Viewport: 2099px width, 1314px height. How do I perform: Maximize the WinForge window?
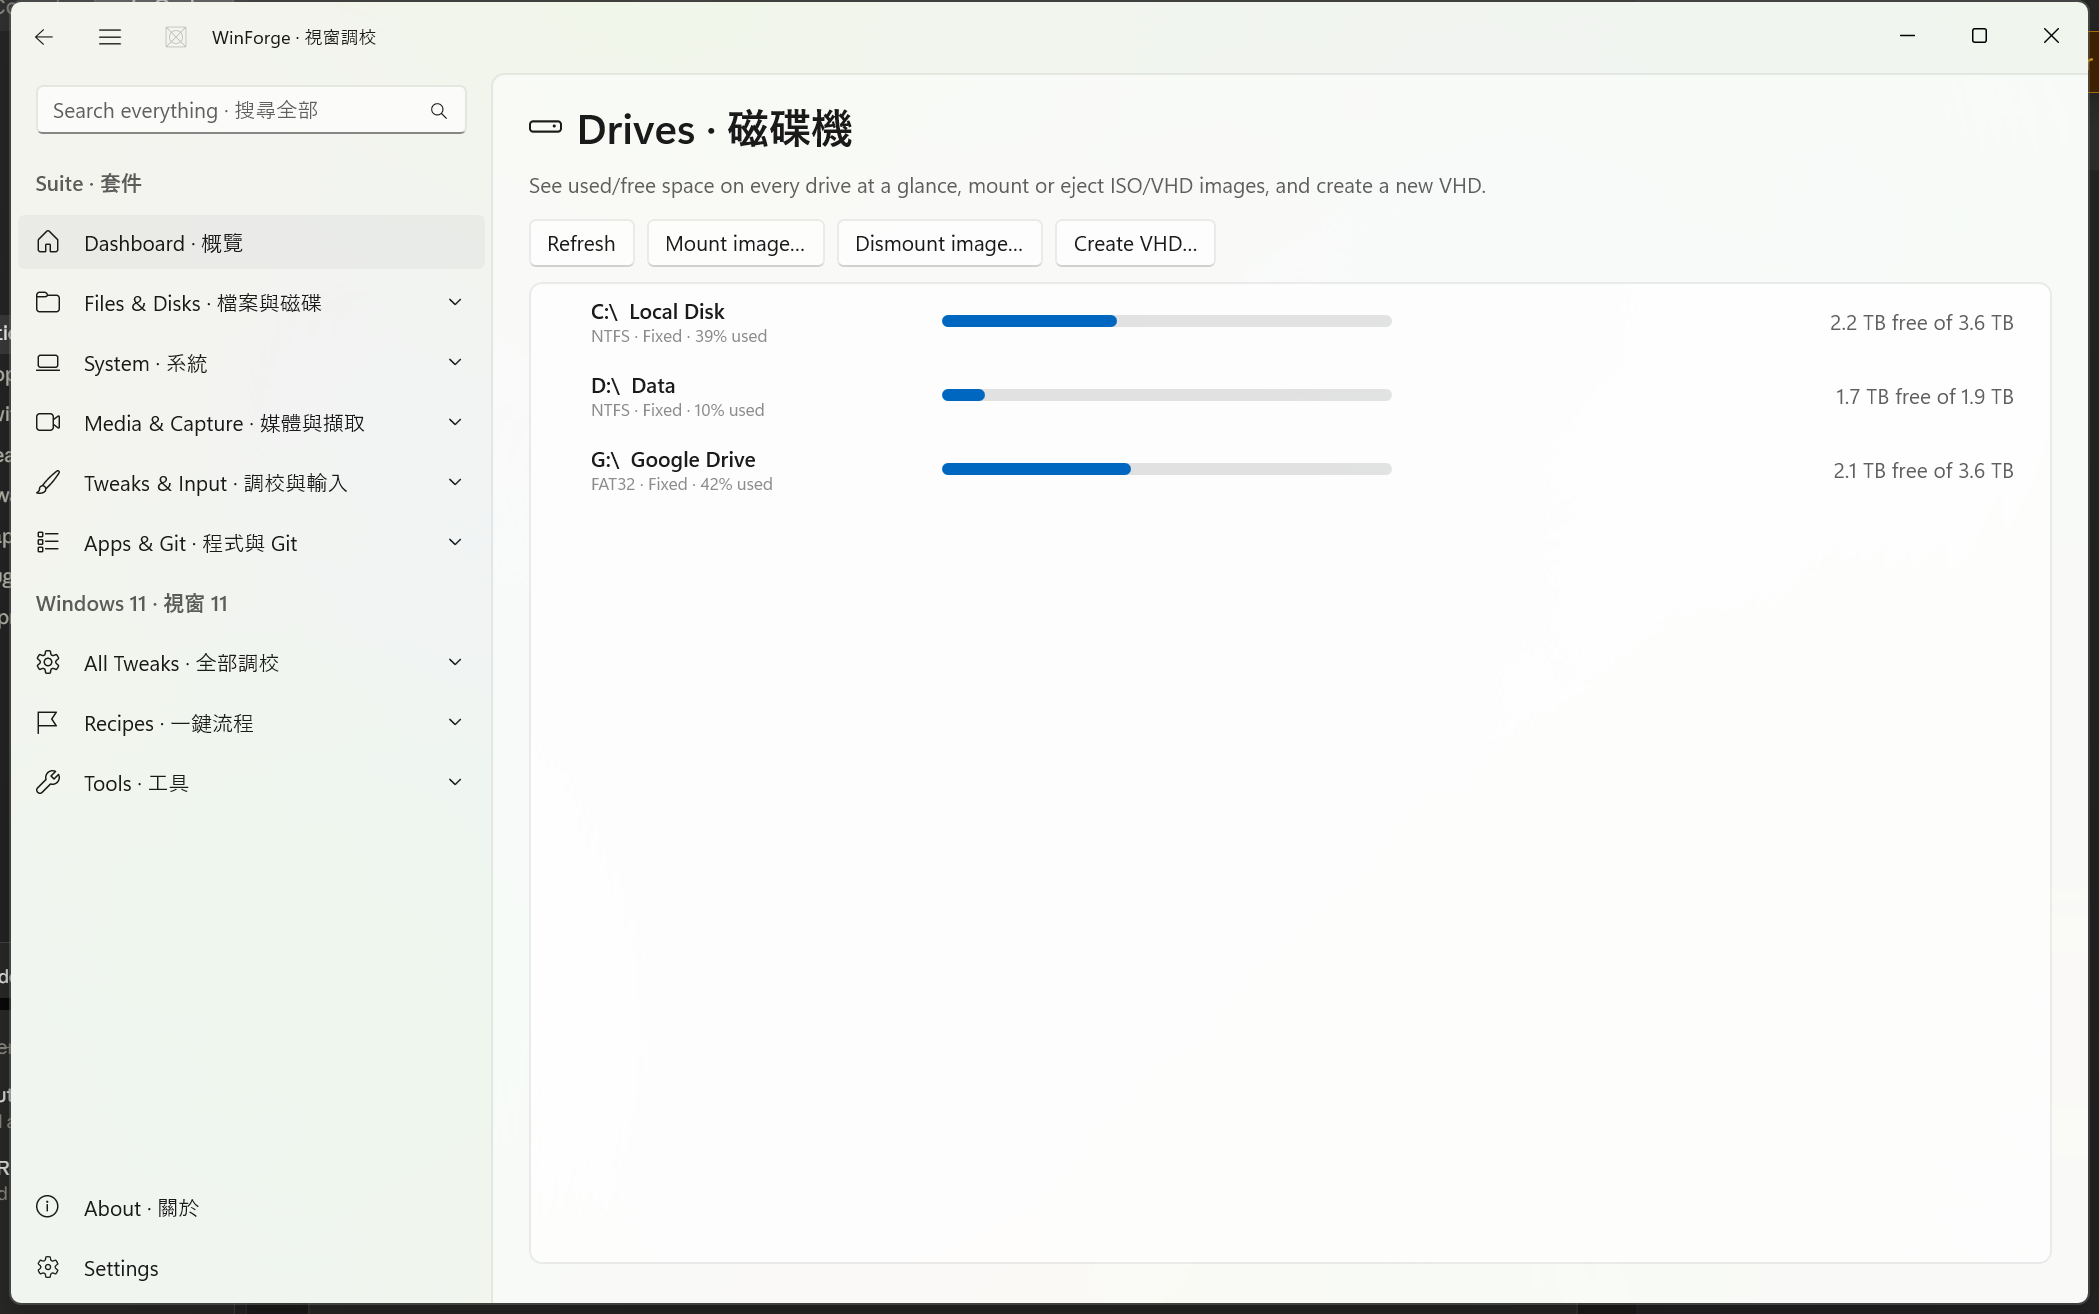tap(1979, 36)
